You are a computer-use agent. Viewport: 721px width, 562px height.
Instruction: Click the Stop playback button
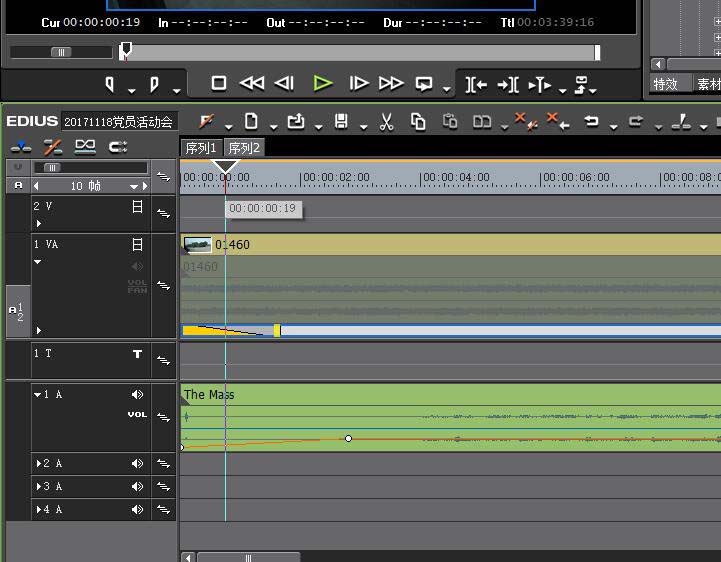219,84
